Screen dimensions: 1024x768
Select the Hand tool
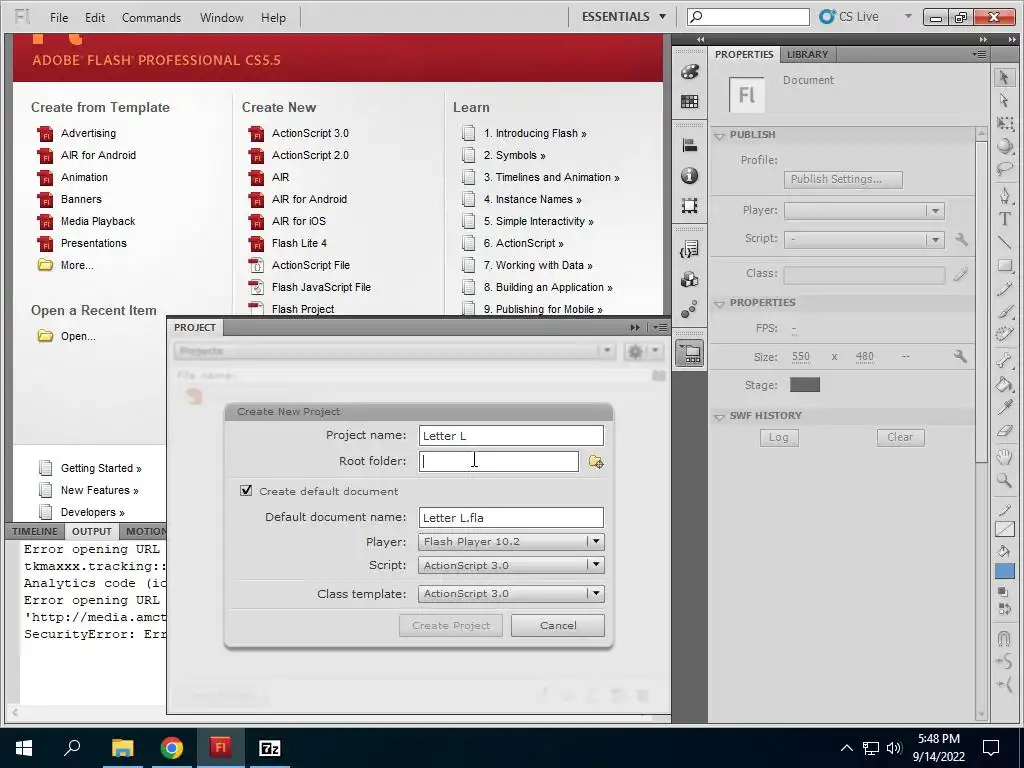(x=1004, y=456)
